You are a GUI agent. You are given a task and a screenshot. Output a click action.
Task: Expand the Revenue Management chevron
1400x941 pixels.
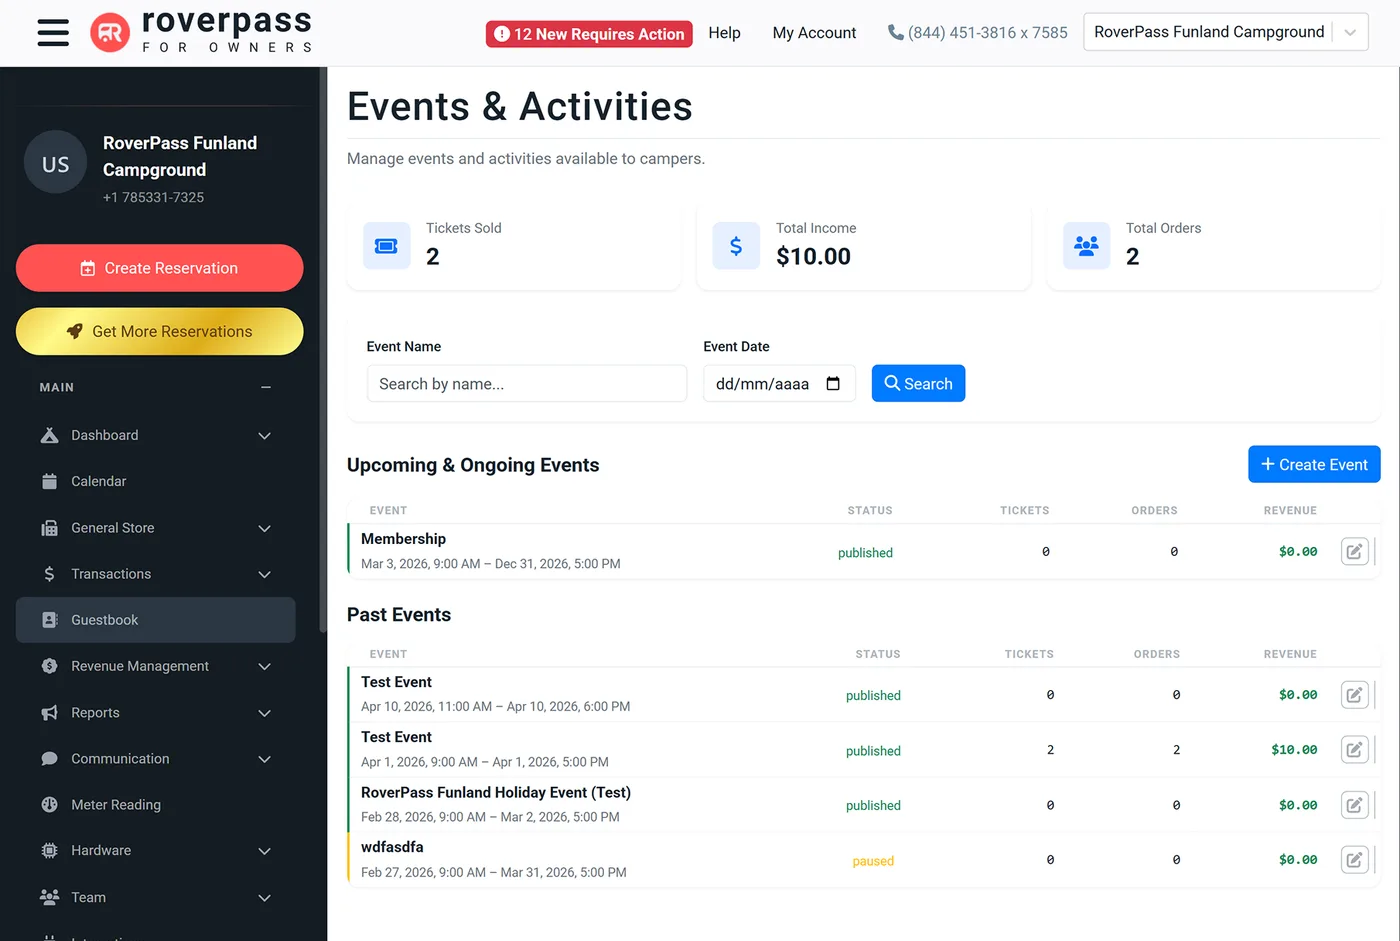coord(265,667)
